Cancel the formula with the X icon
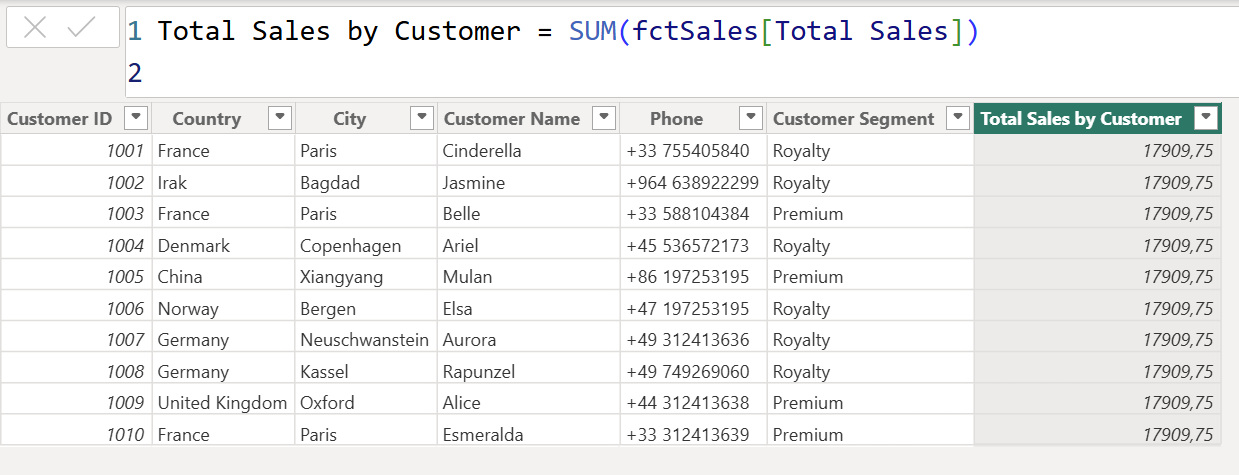1239x475 pixels. (x=35, y=28)
